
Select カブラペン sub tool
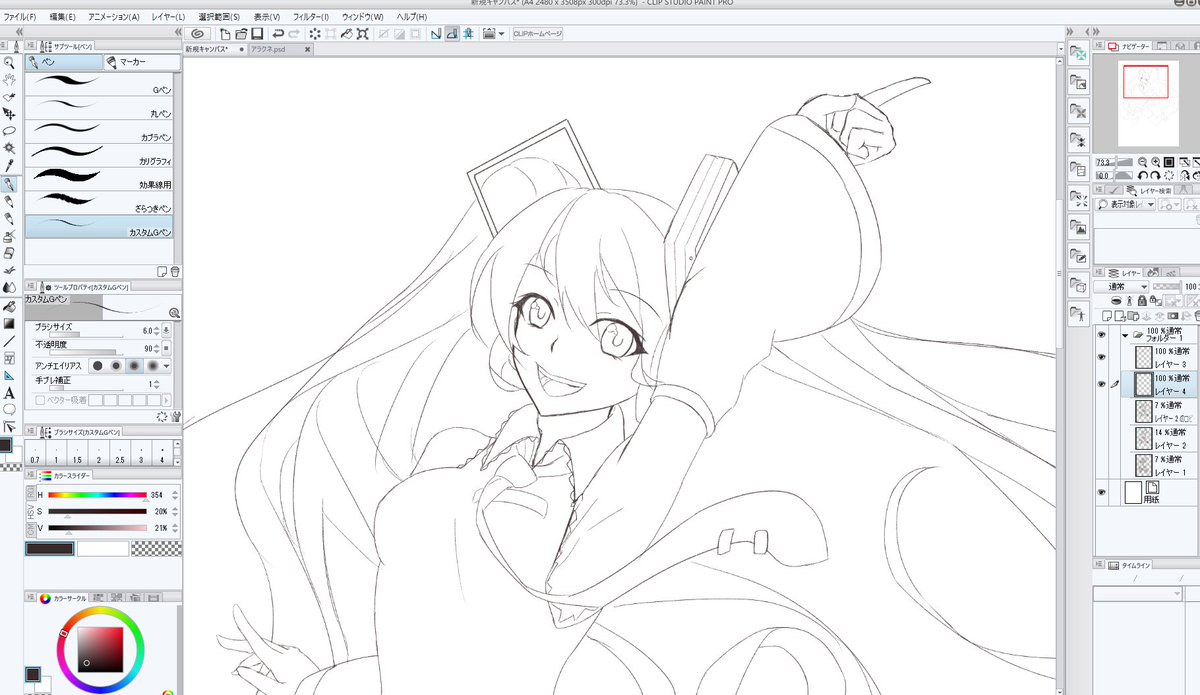click(99, 132)
